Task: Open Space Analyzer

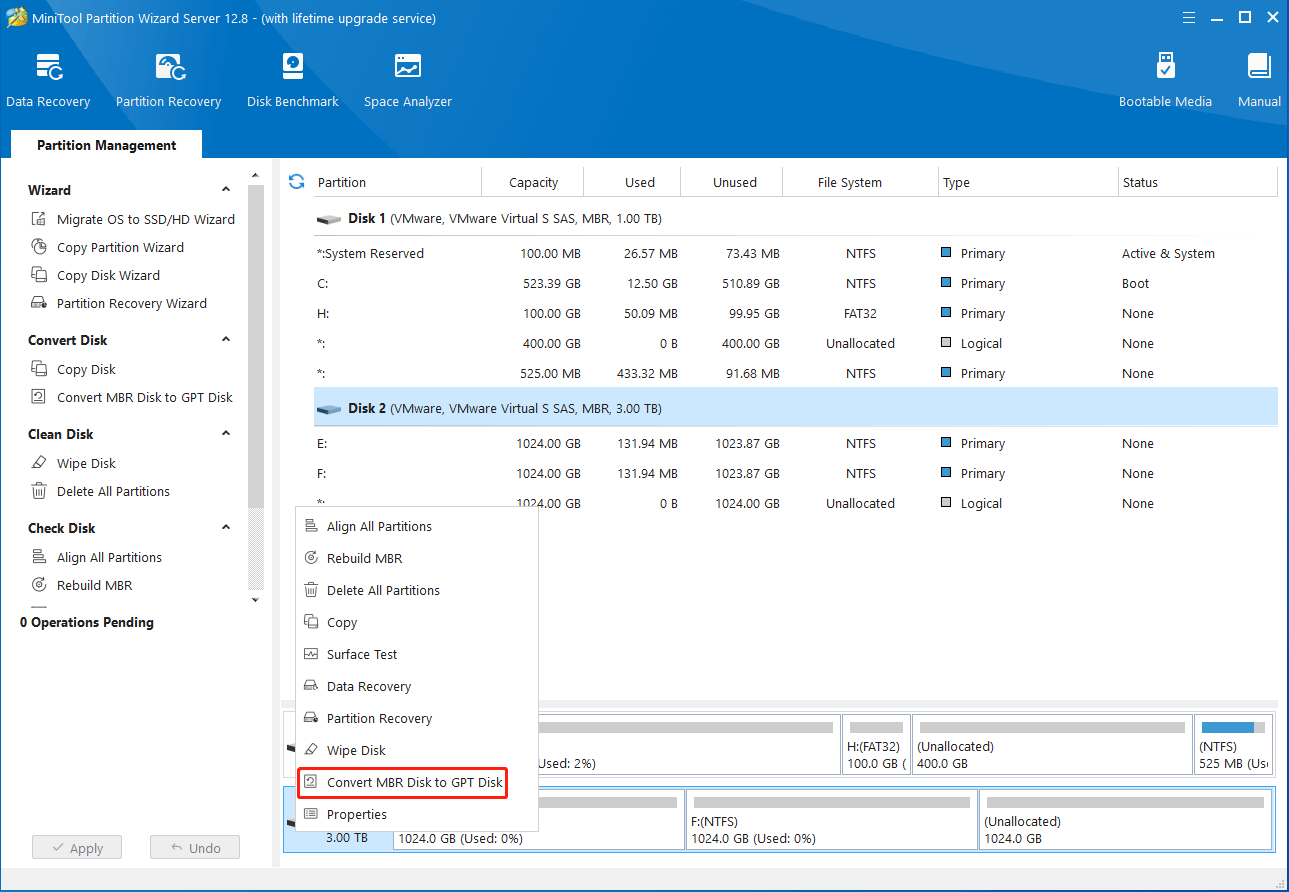Action: point(408,81)
